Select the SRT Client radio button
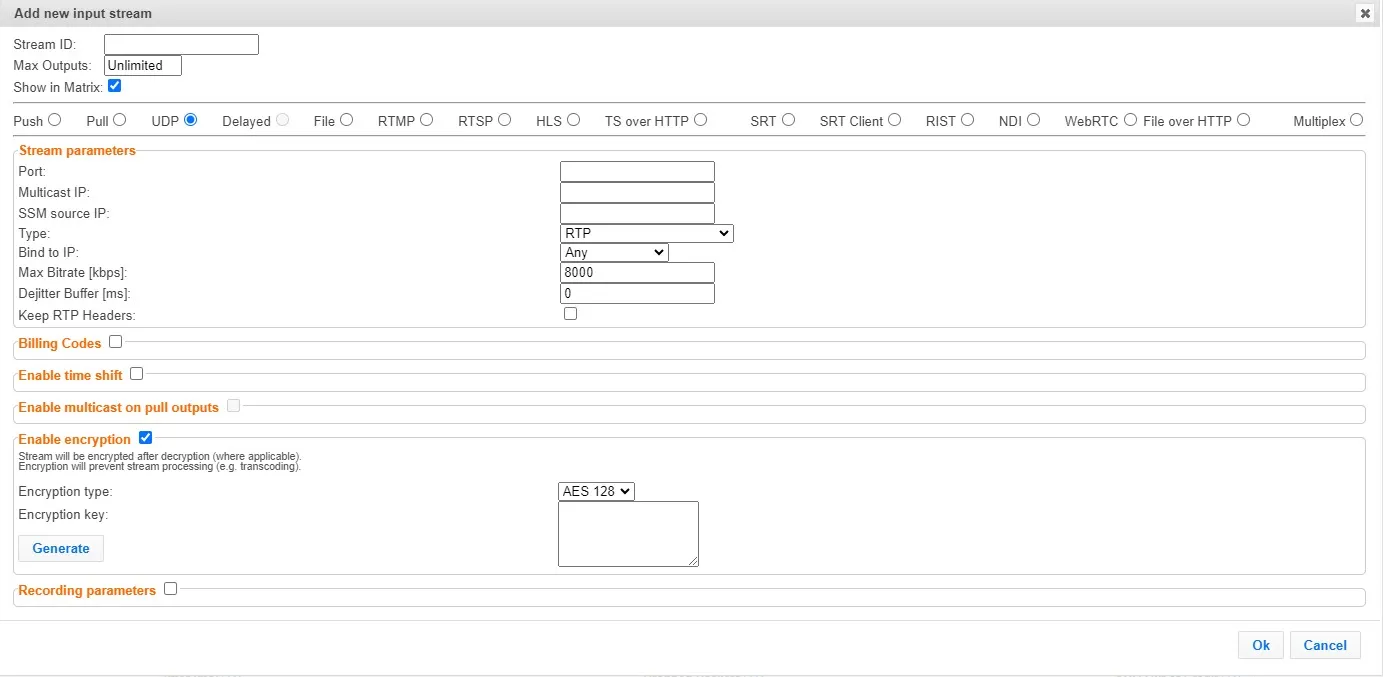The image size is (1383, 677). [x=894, y=119]
